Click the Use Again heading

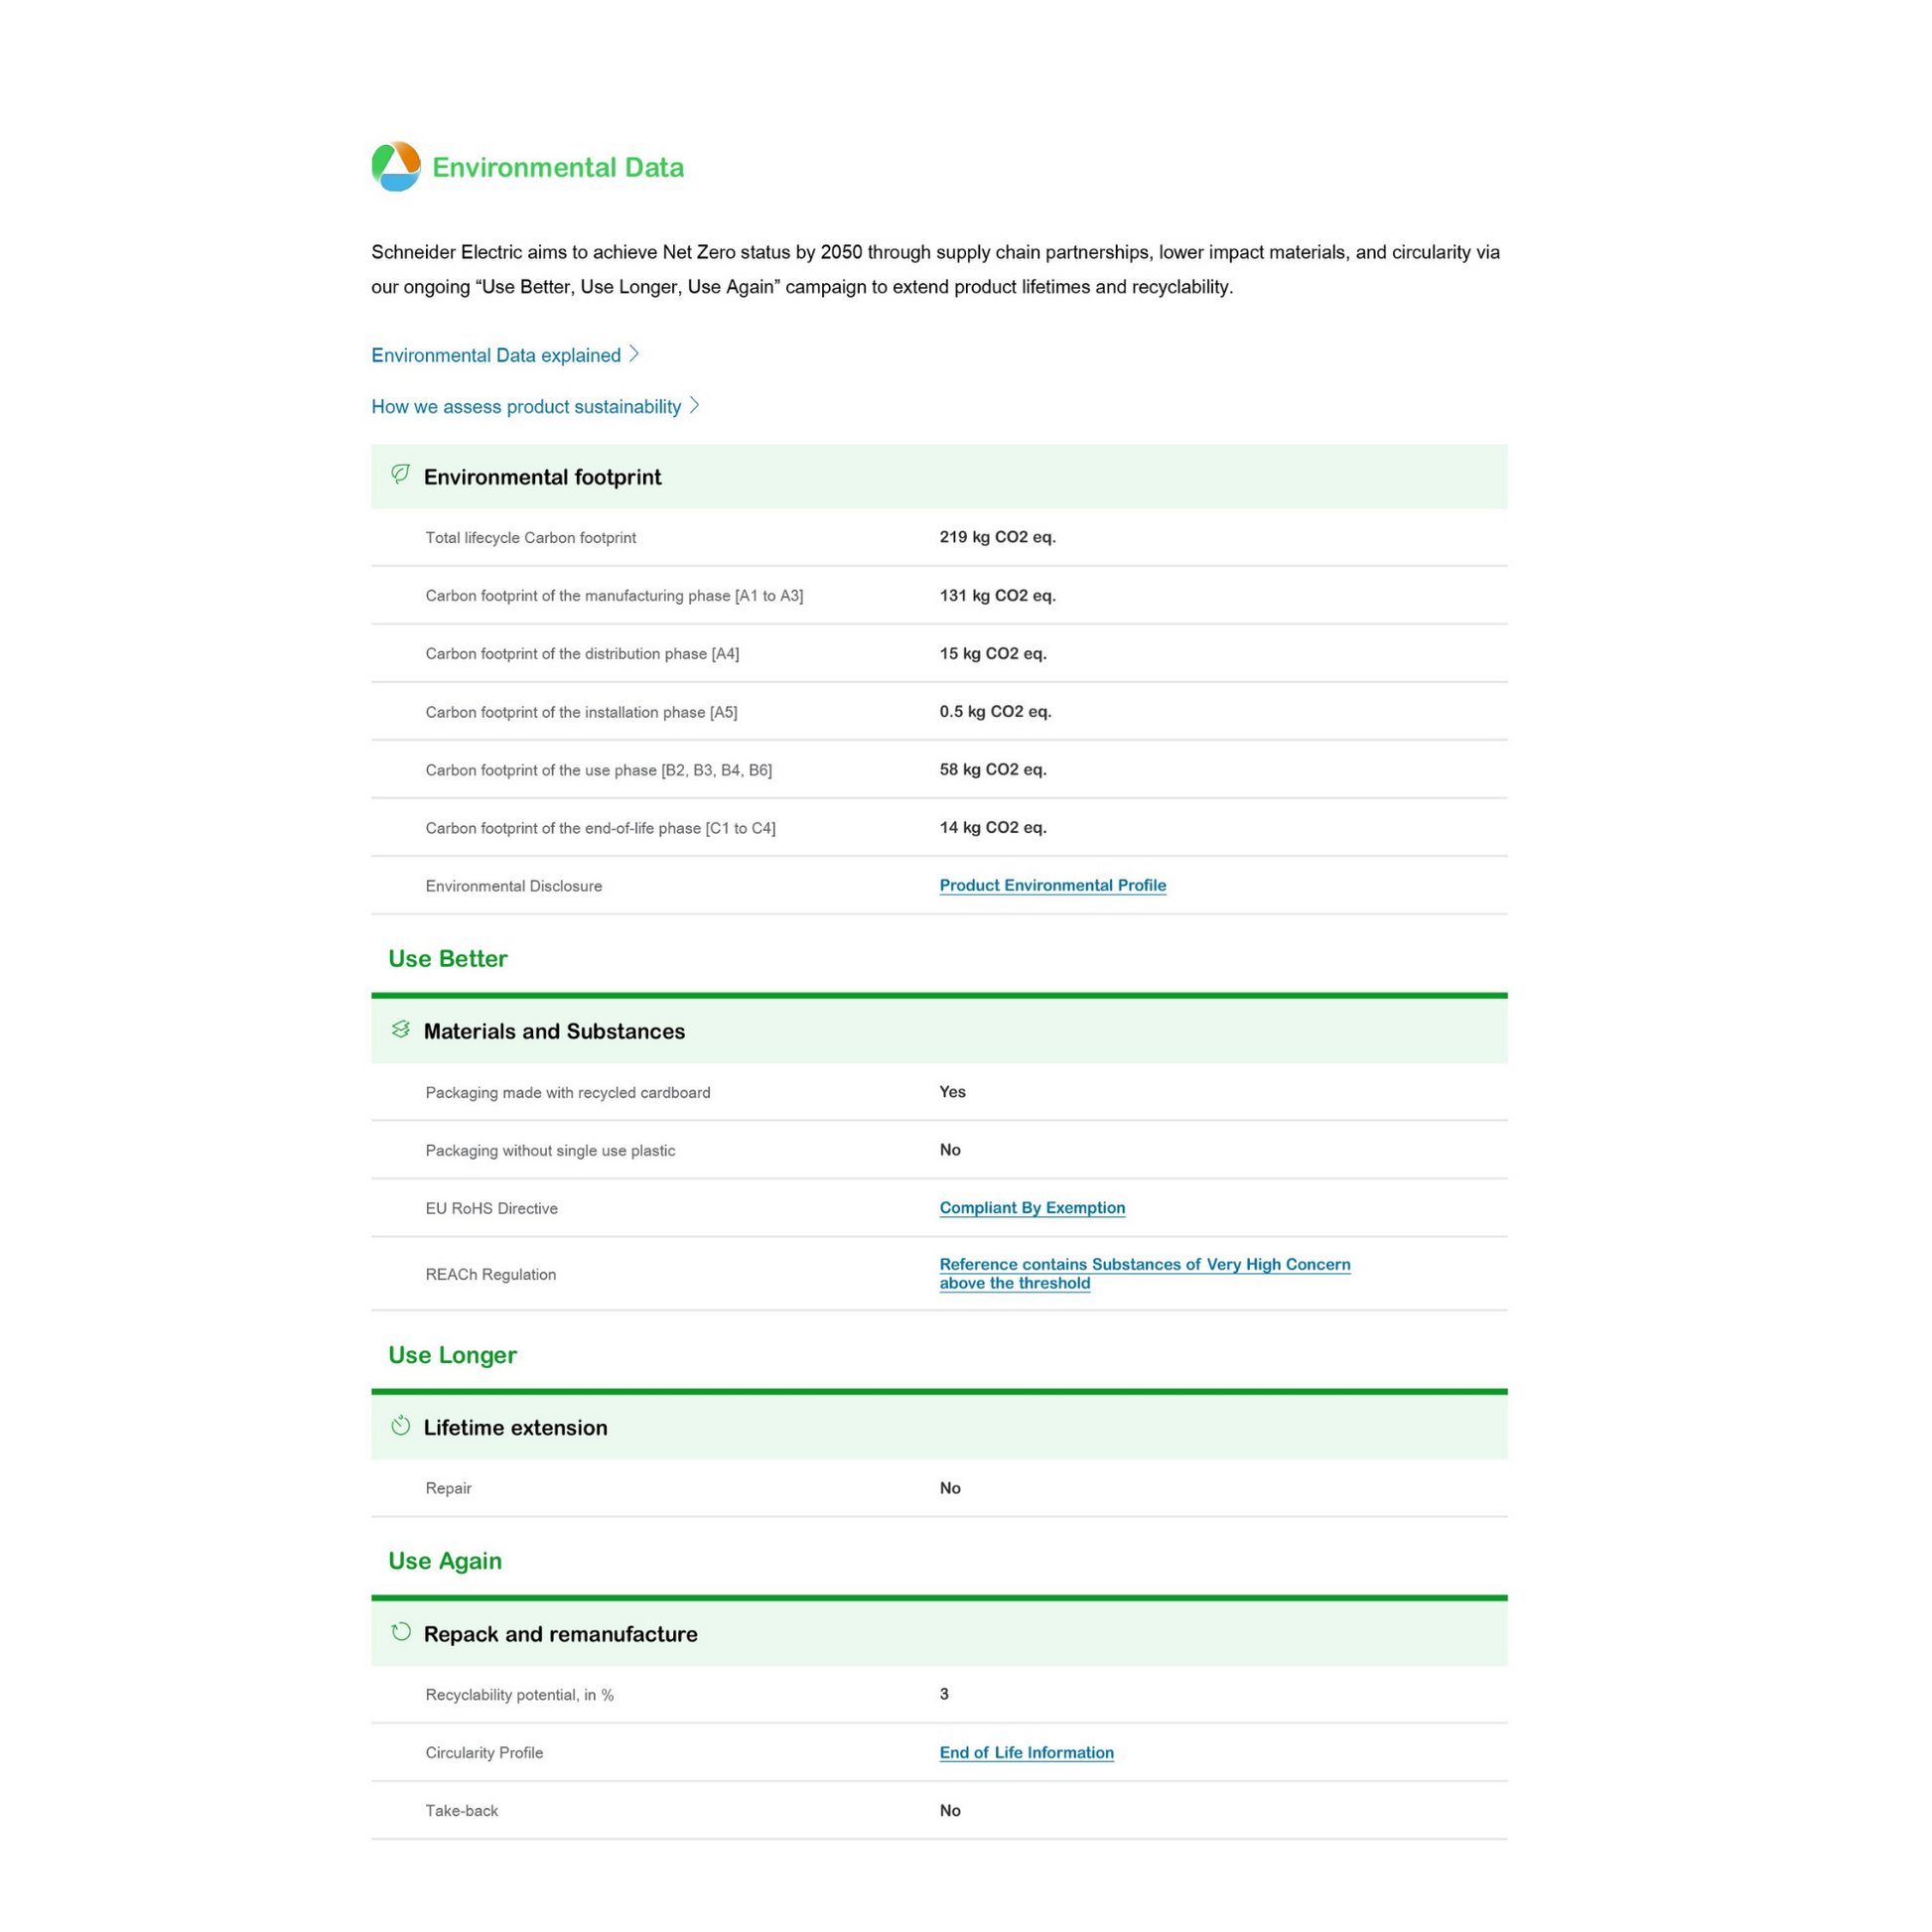[x=445, y=1561]
